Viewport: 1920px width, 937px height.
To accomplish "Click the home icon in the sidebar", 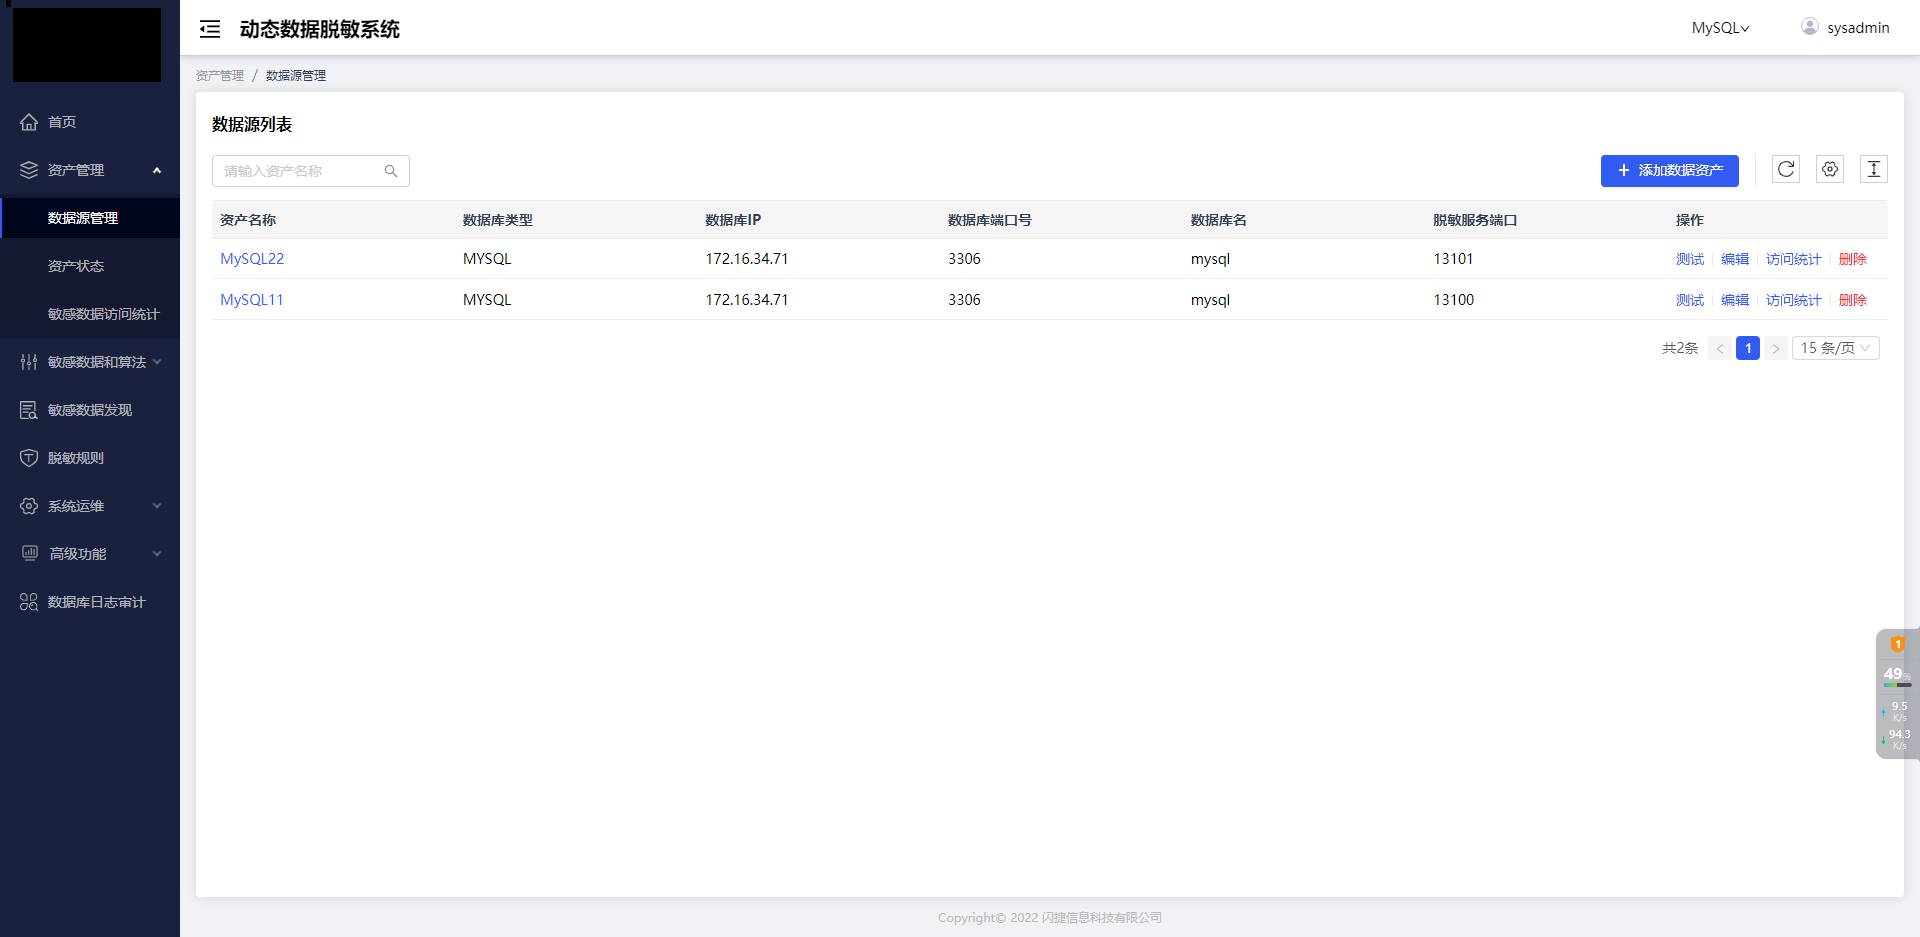I will 29,122.
